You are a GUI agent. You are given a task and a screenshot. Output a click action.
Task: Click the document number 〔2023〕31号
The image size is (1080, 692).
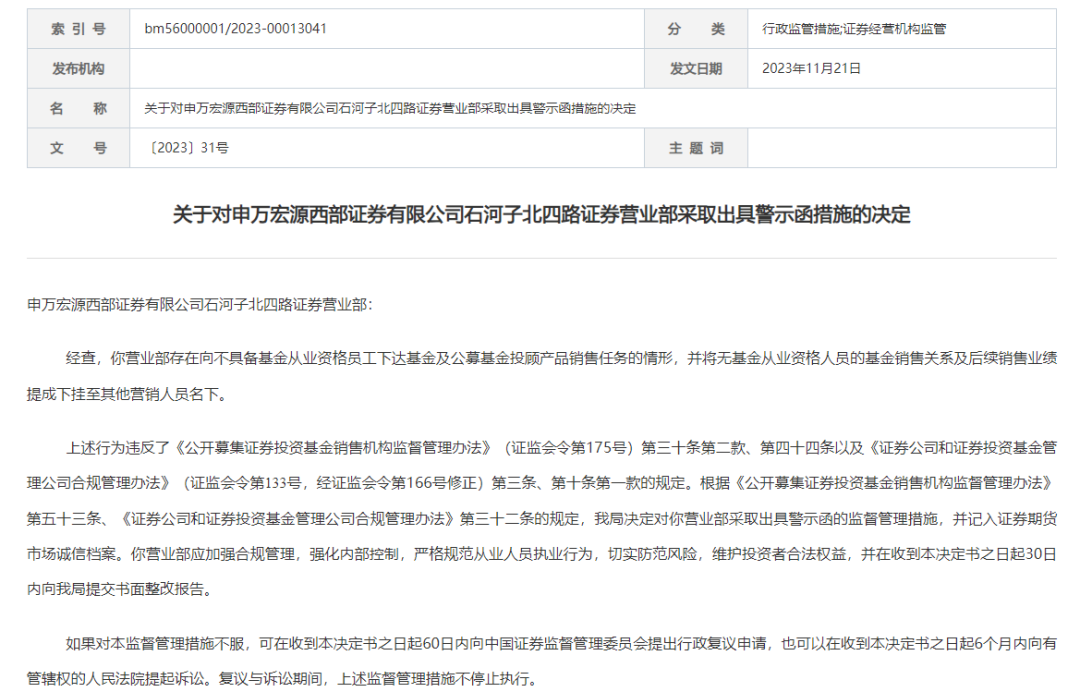click(187, 148)
